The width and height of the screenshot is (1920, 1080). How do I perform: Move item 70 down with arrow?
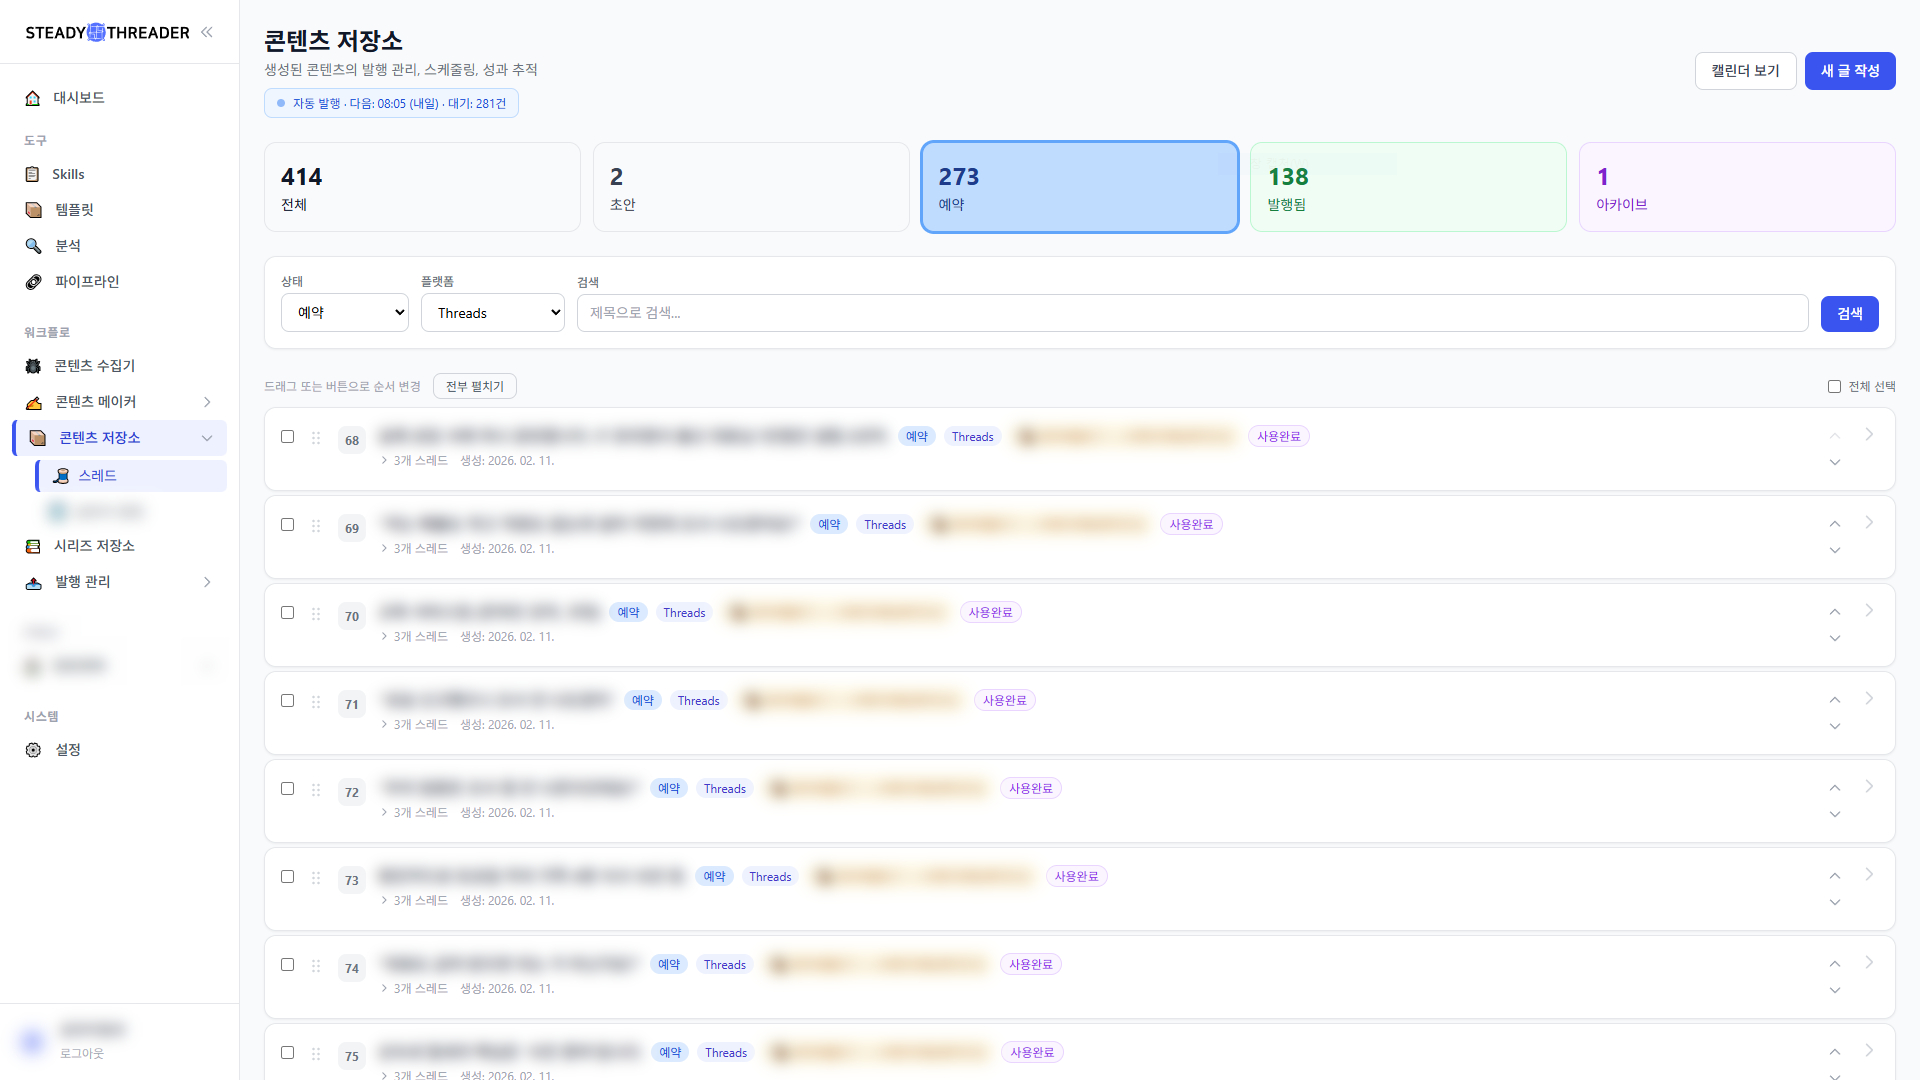click(x=1835, y=638)
